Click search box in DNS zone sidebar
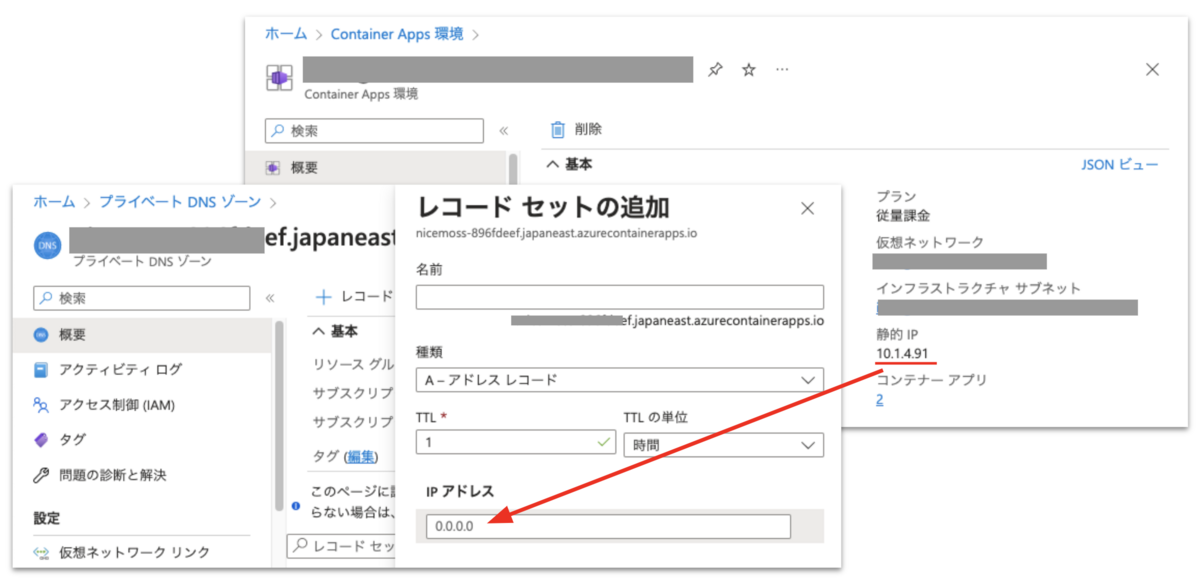This screenshot has width=1200, height=584. [142, 298]
